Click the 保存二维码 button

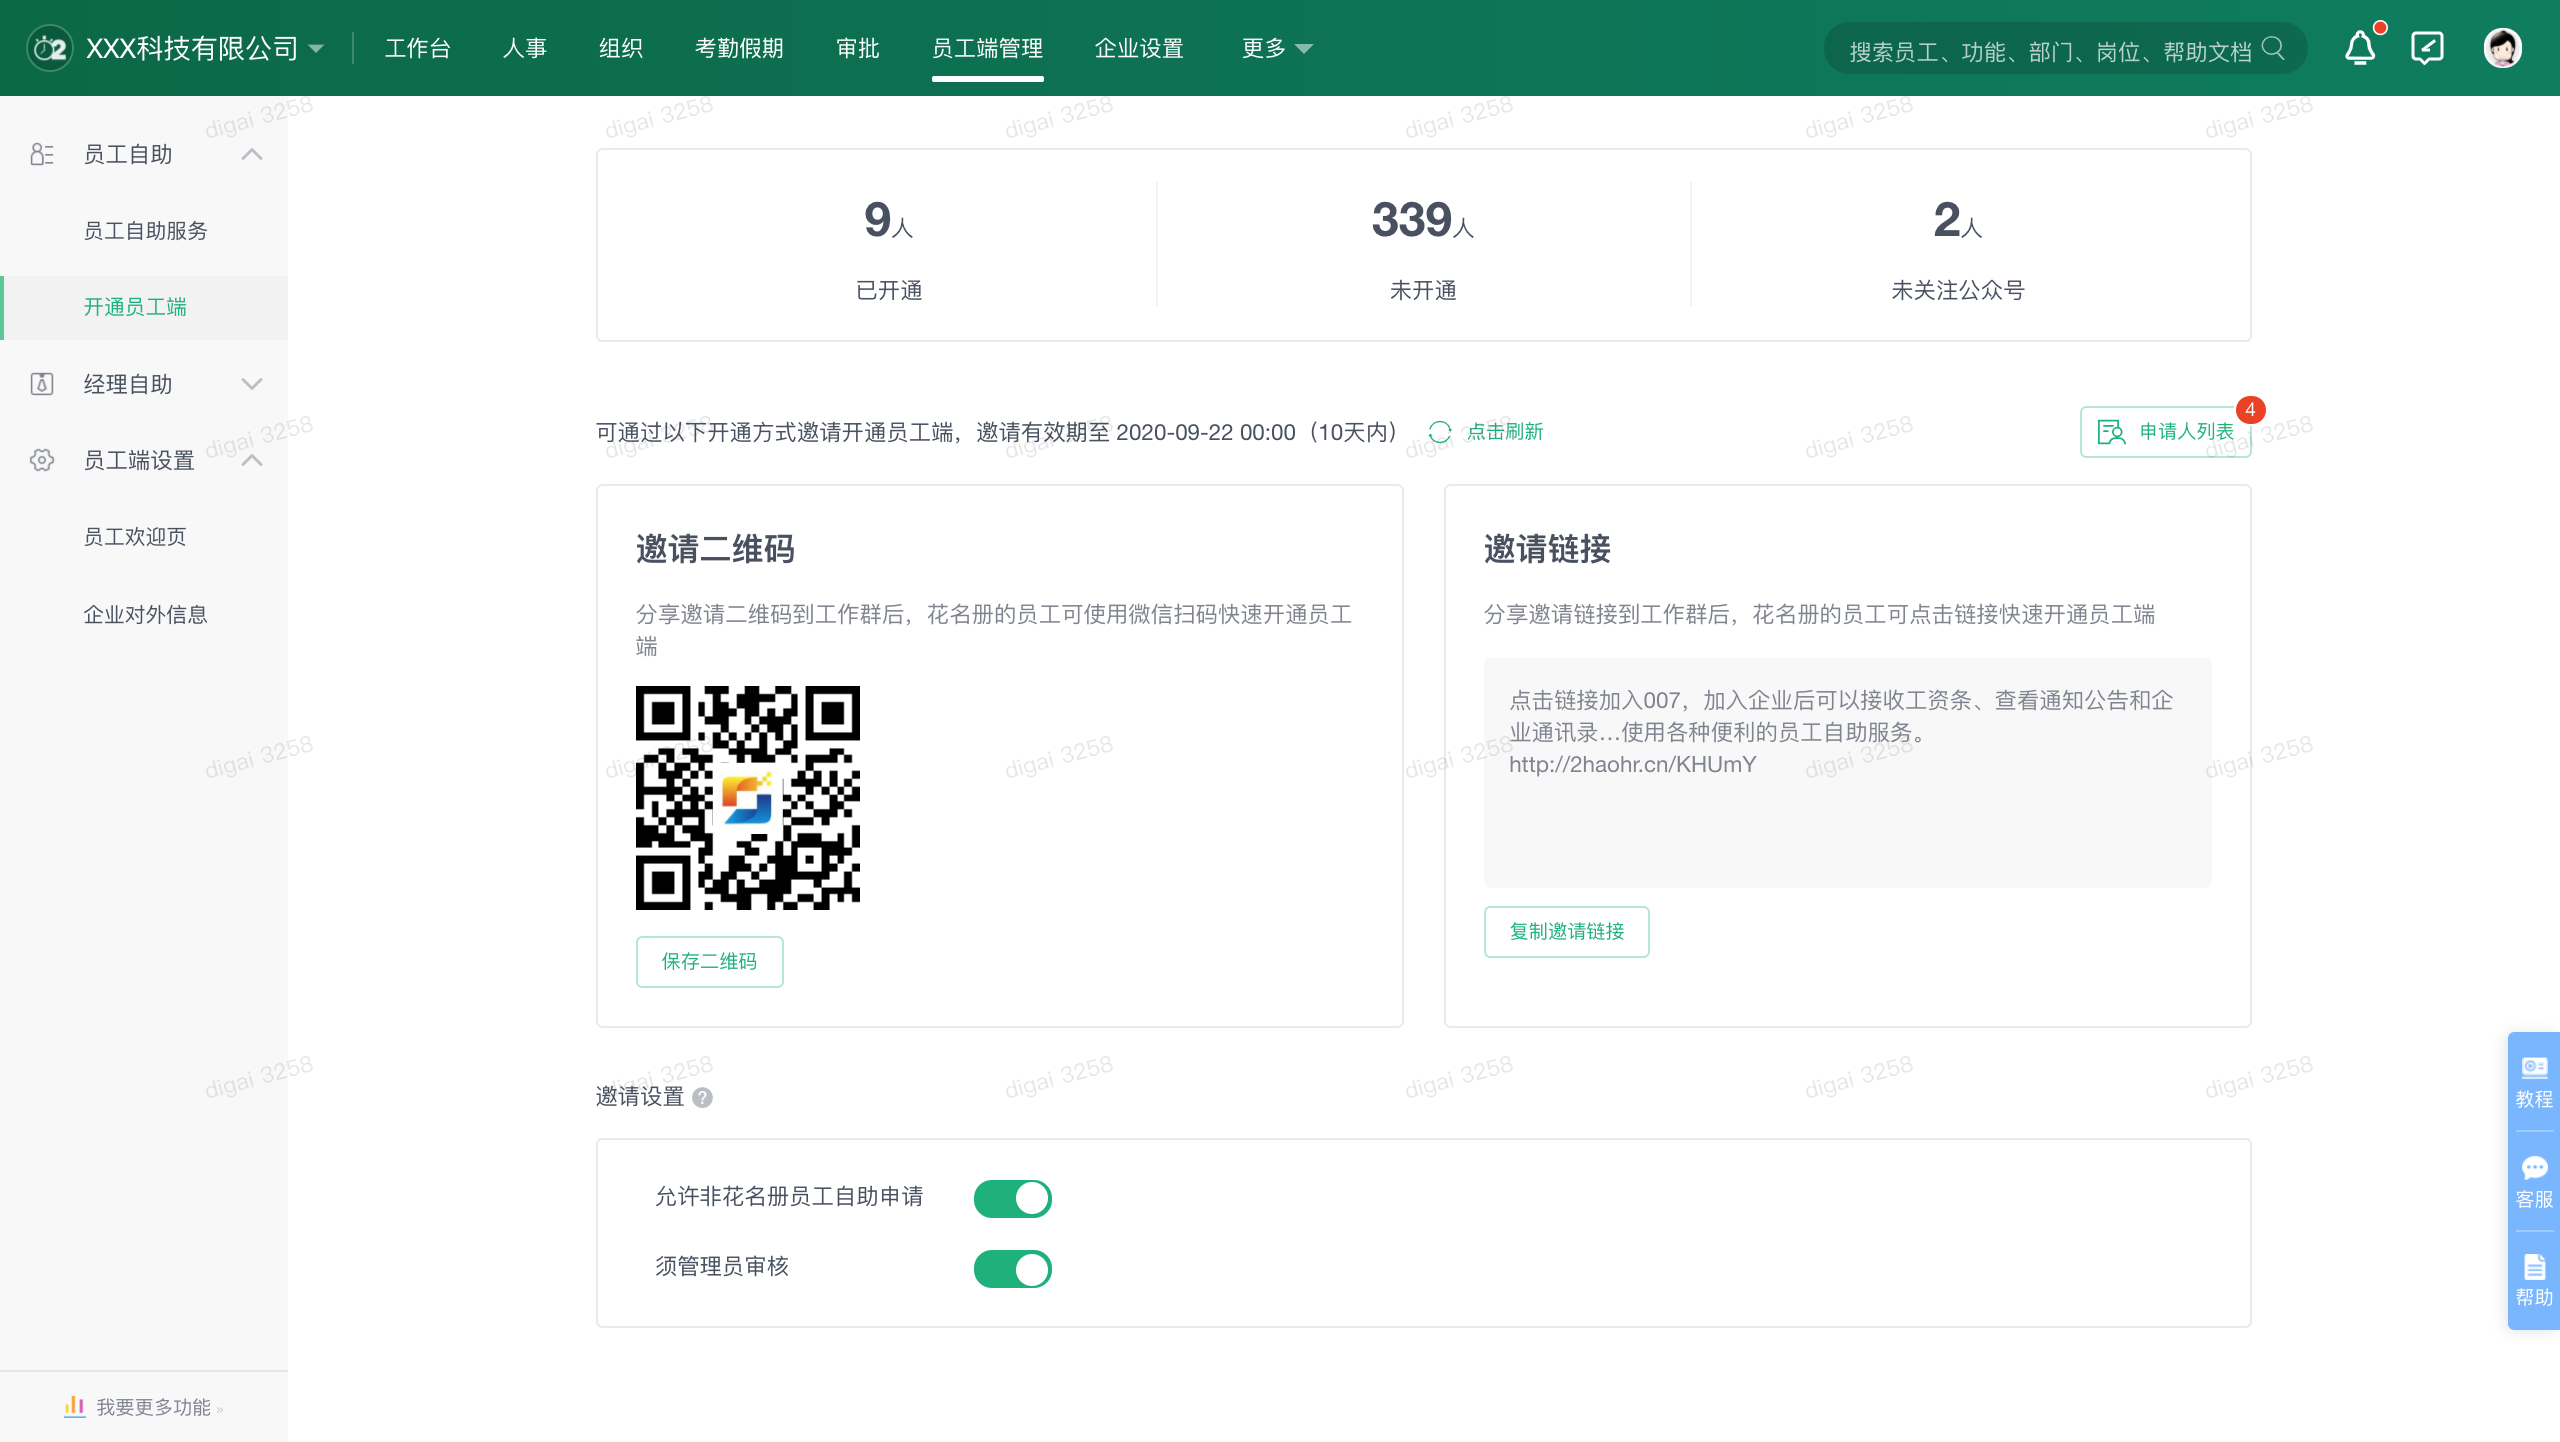coord(710,962)
